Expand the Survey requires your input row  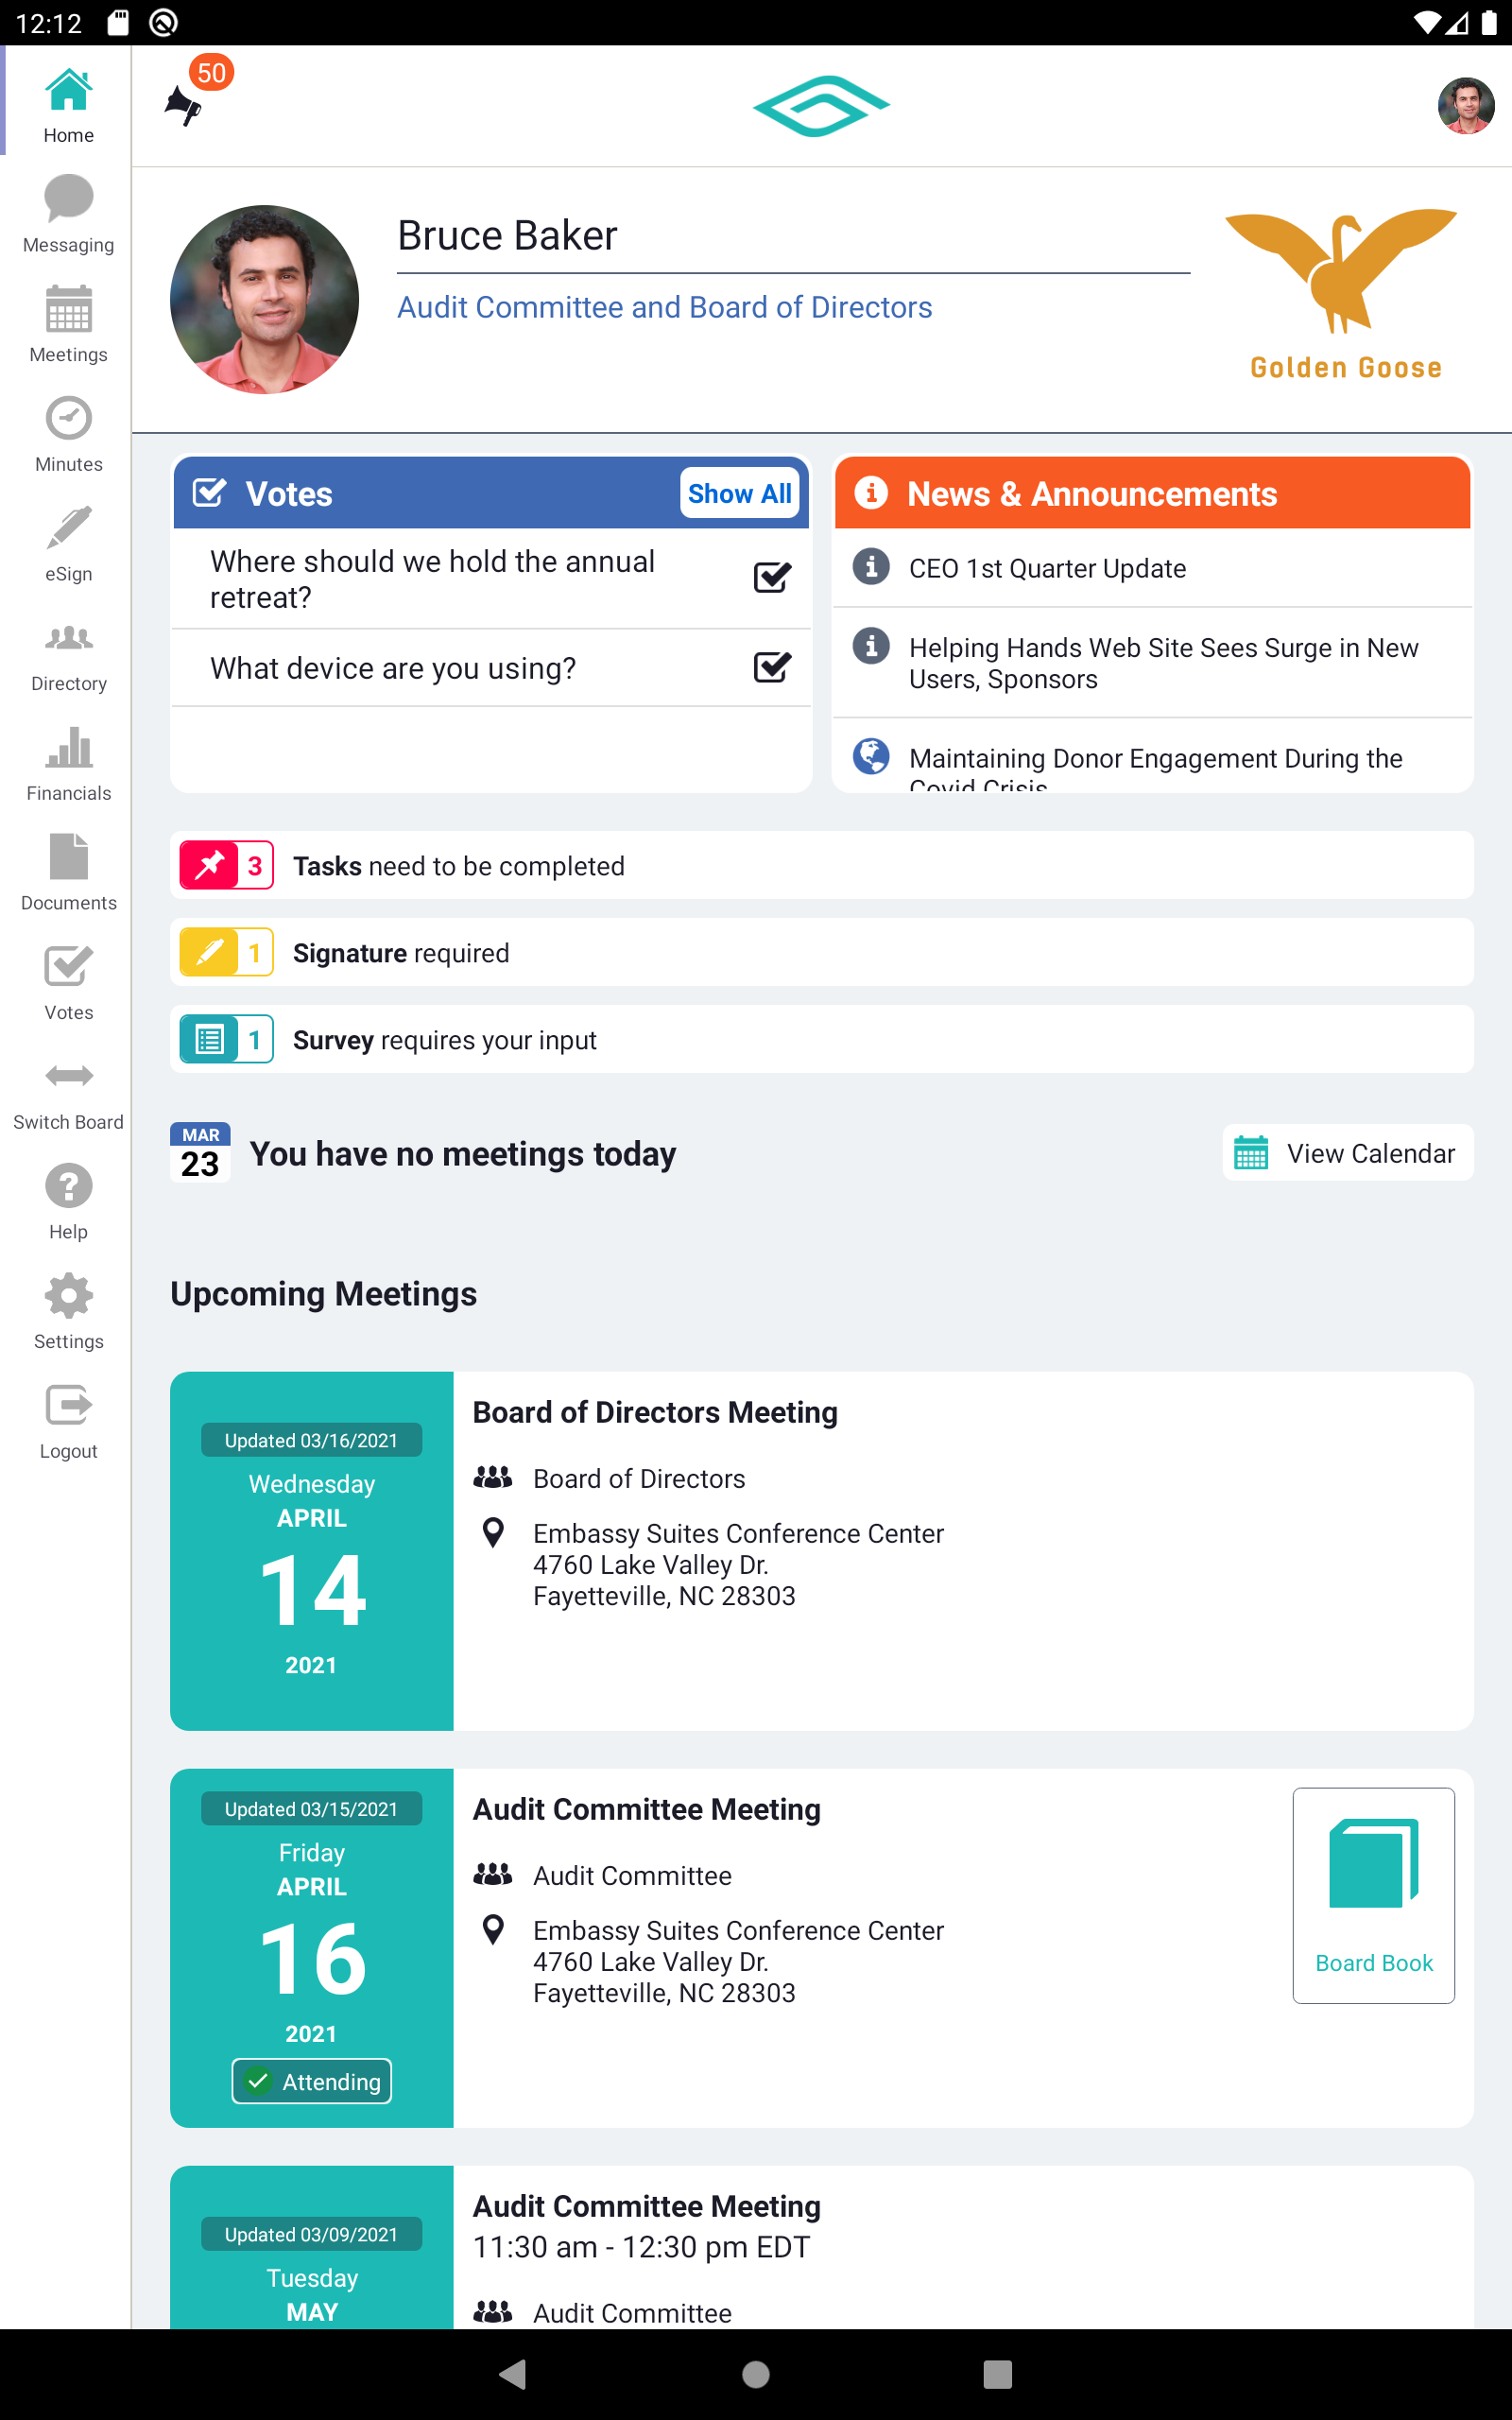click(820, 1039)
